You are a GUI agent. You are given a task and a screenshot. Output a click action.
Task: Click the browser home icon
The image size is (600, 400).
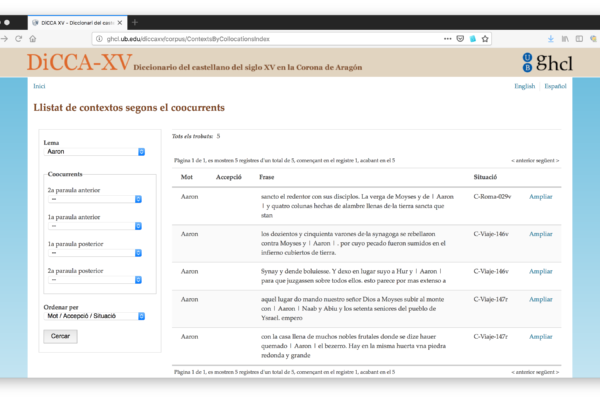click(33, 39)
